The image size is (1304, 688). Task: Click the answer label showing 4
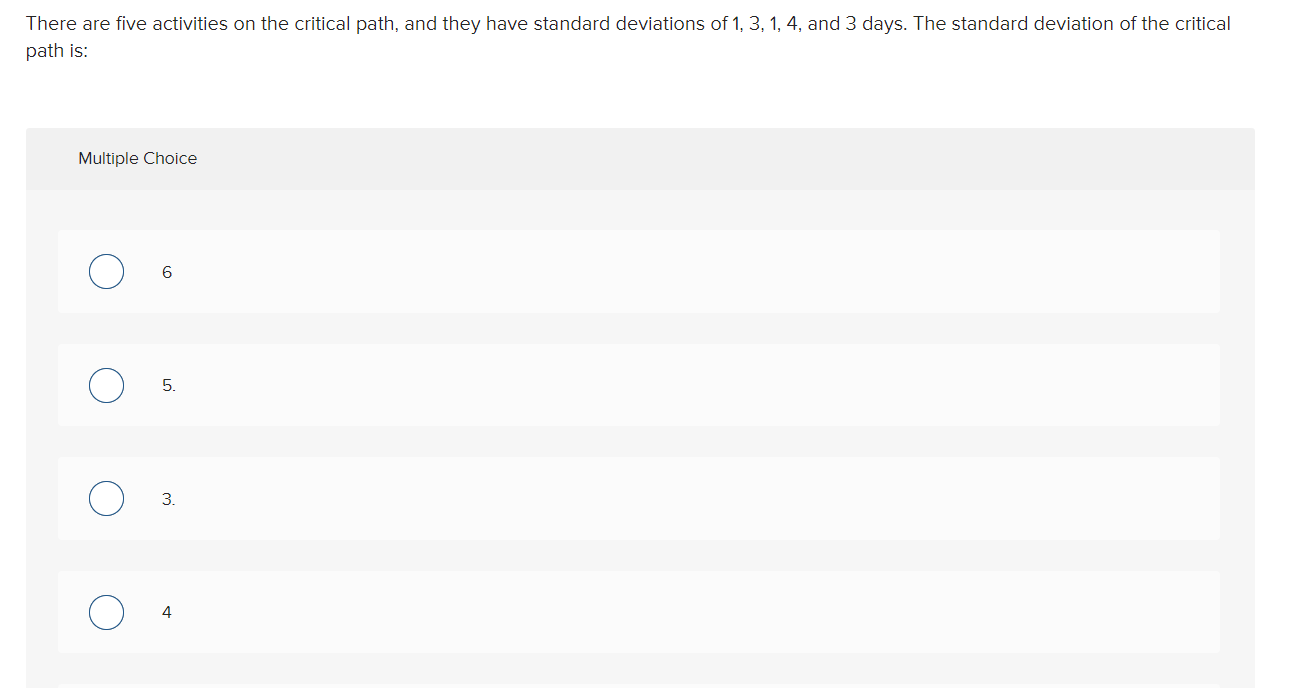(x=166, y=612)
